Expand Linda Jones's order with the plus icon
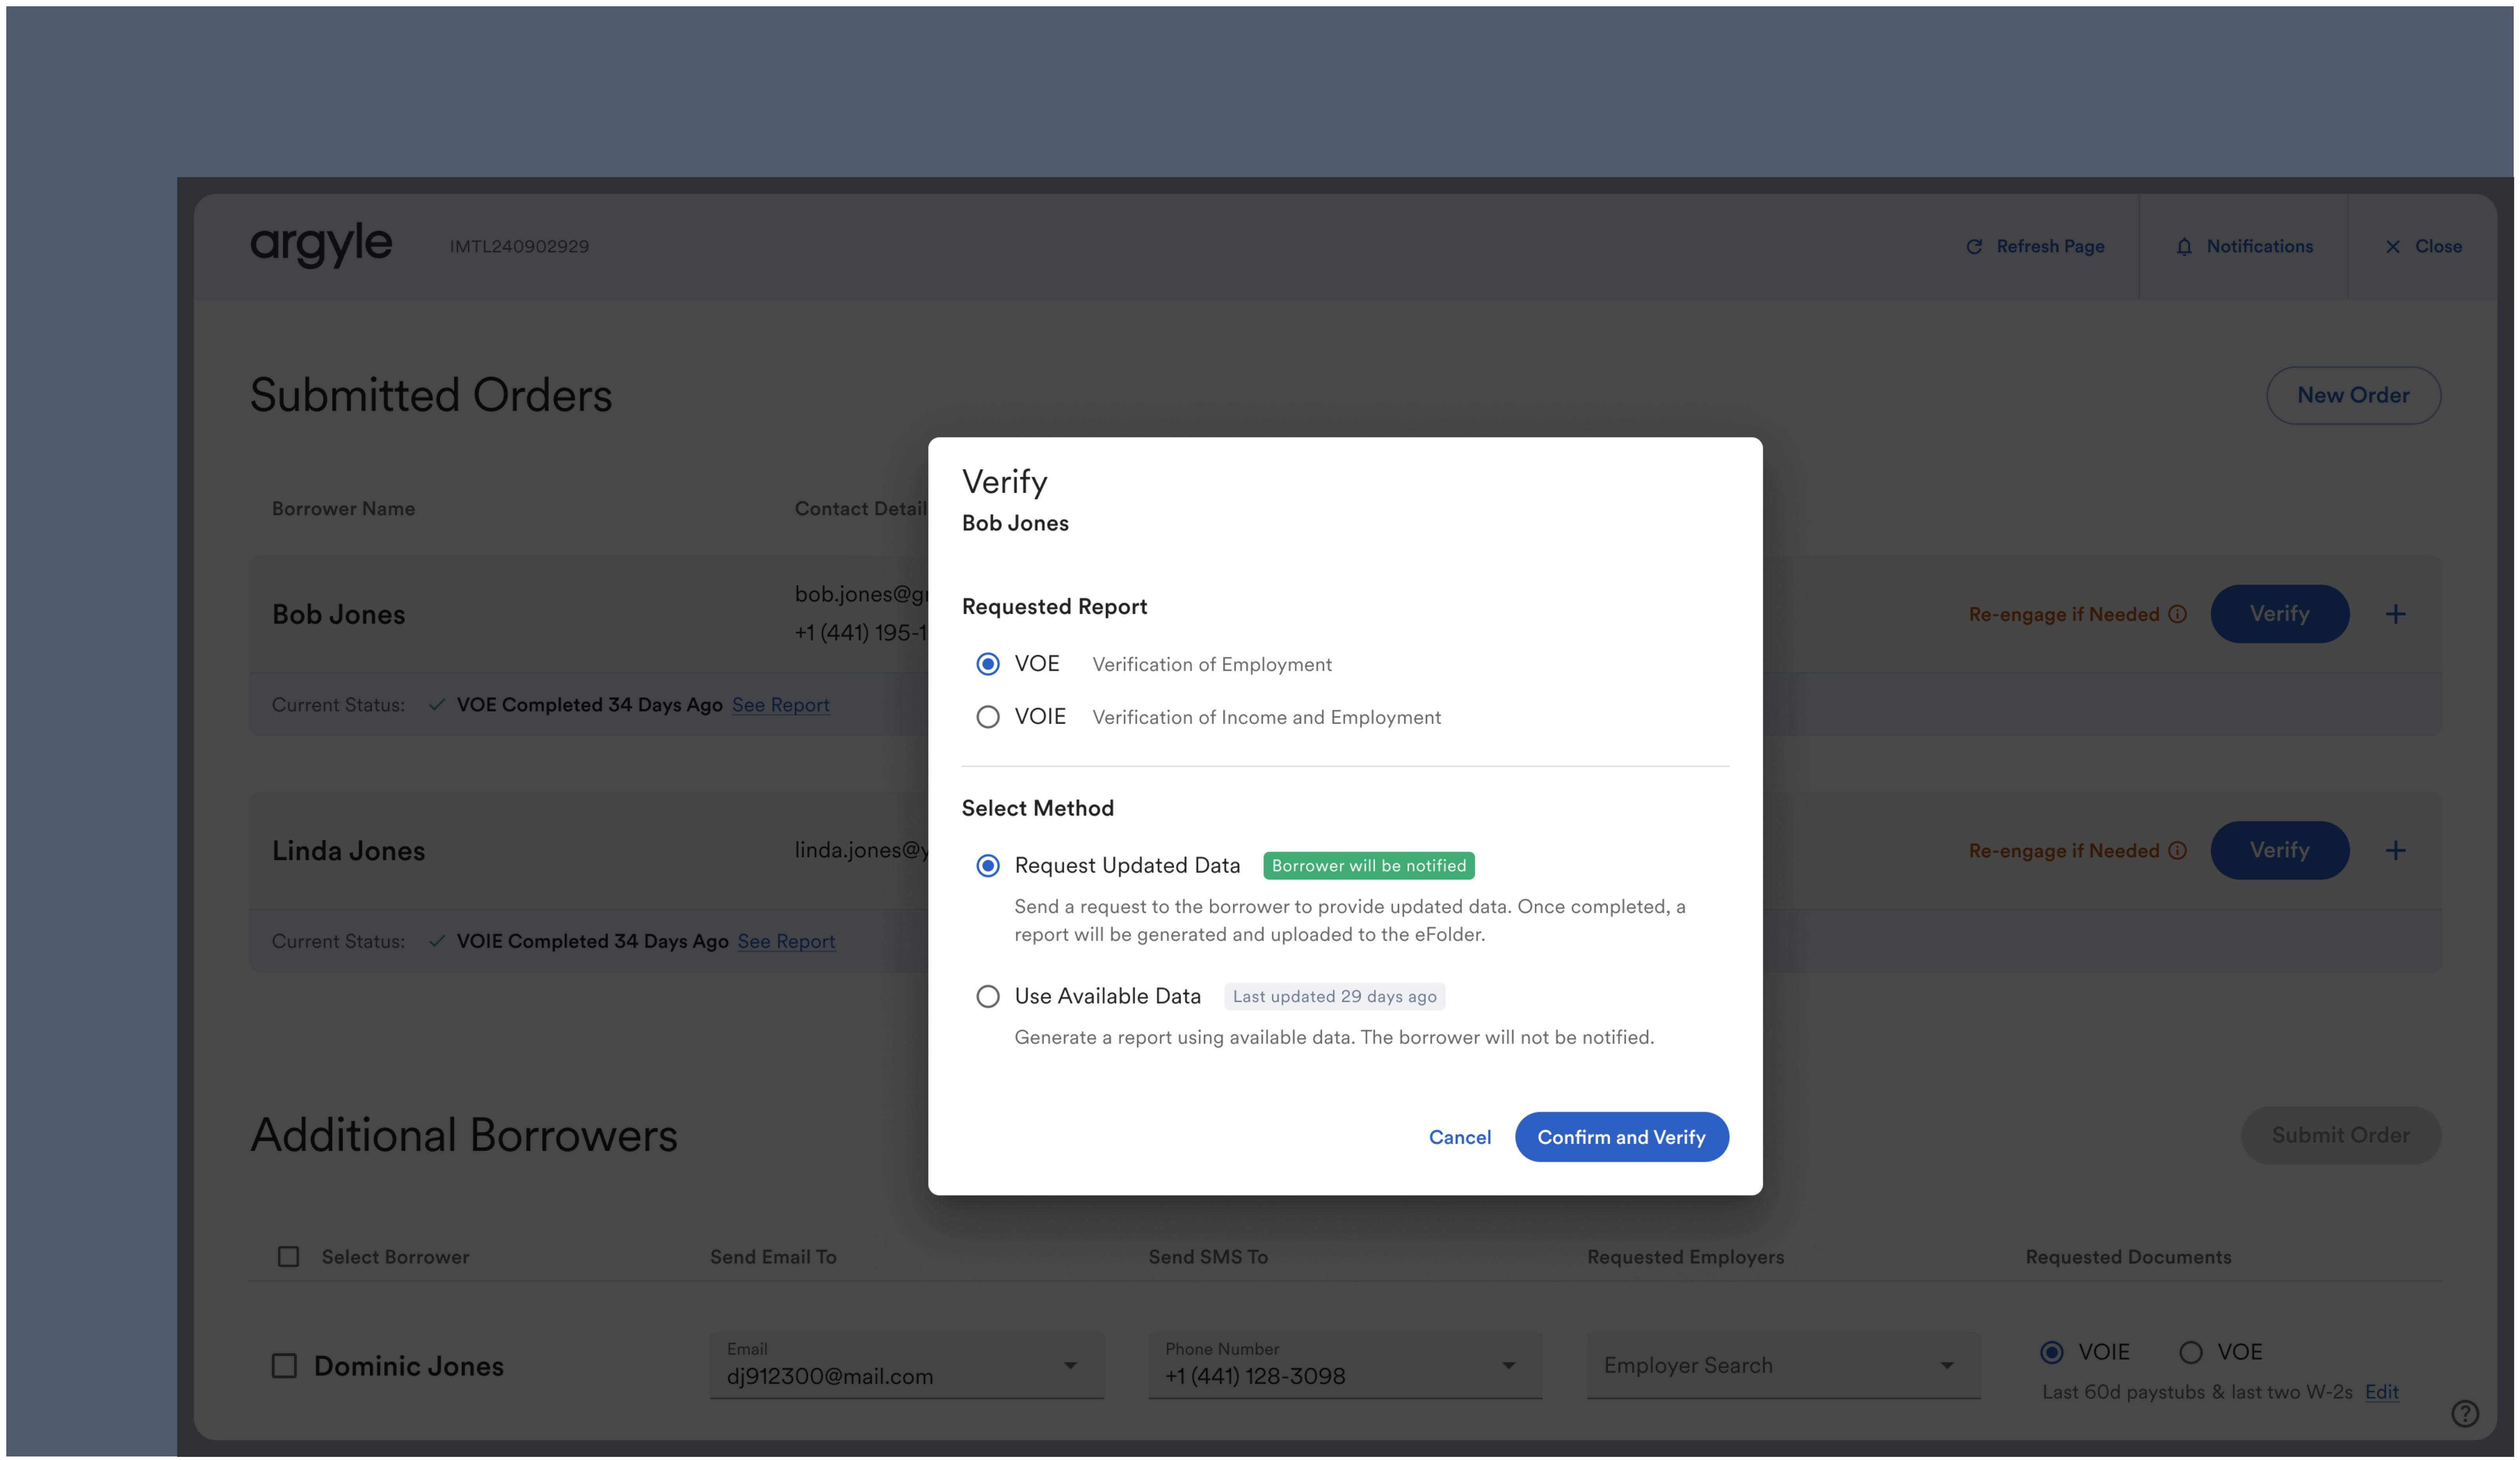Viewport: 2520px width, 1460px height. click(2397, 851)
